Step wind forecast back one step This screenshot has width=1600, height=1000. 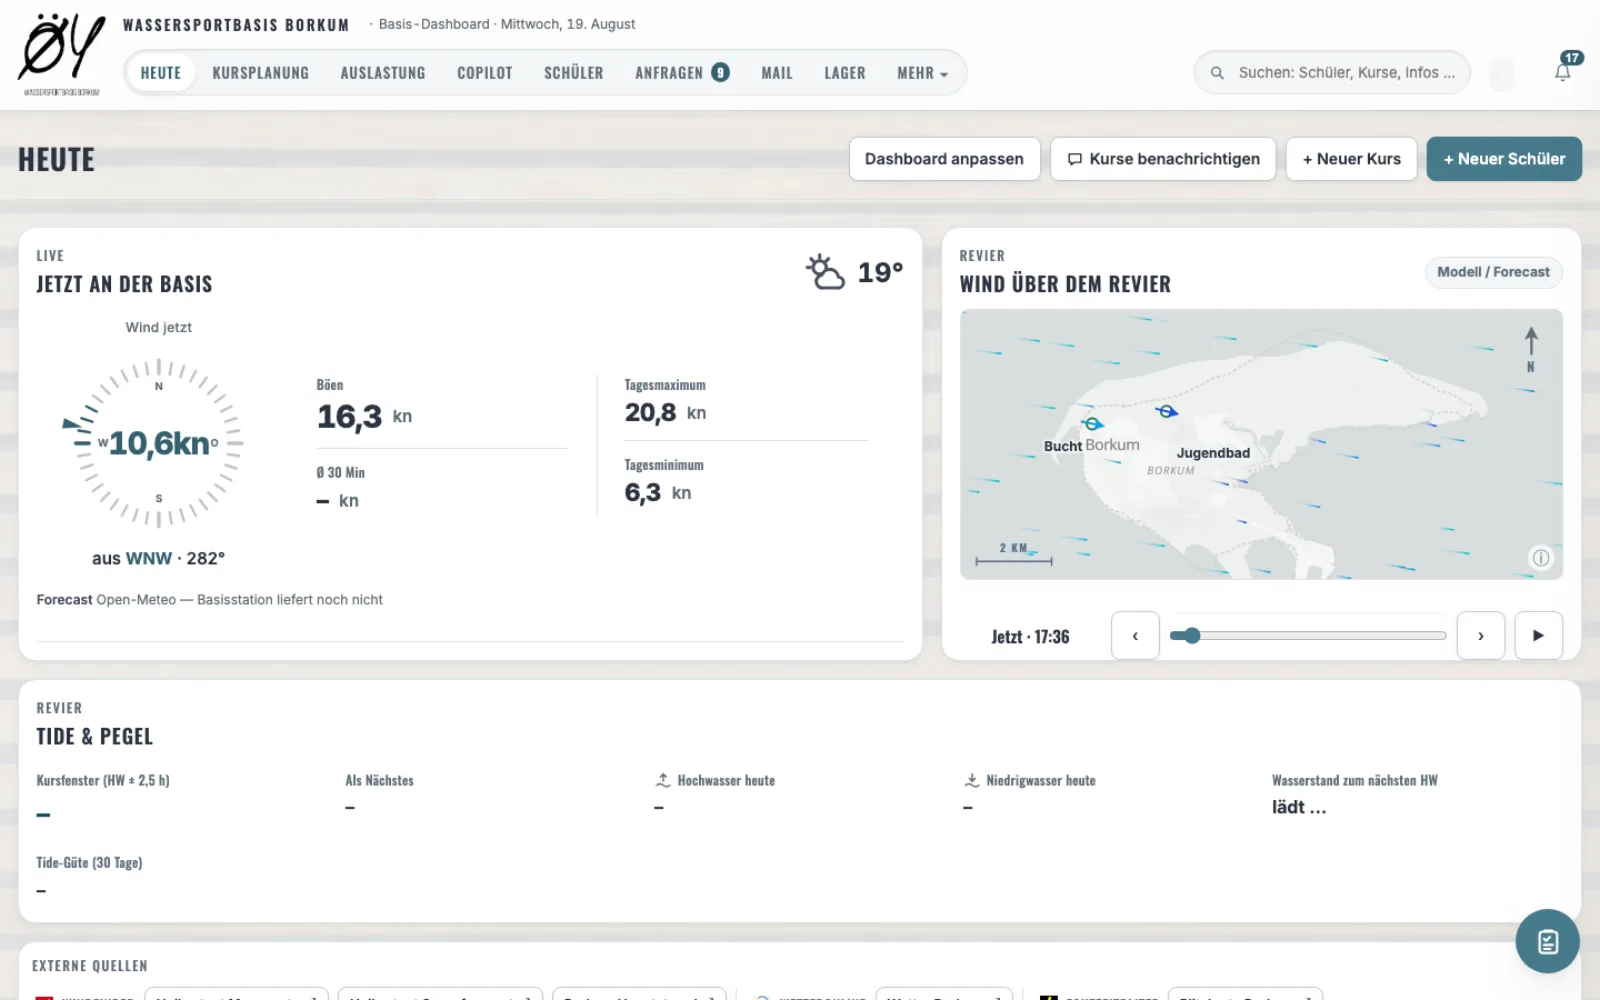(1135, 636)
